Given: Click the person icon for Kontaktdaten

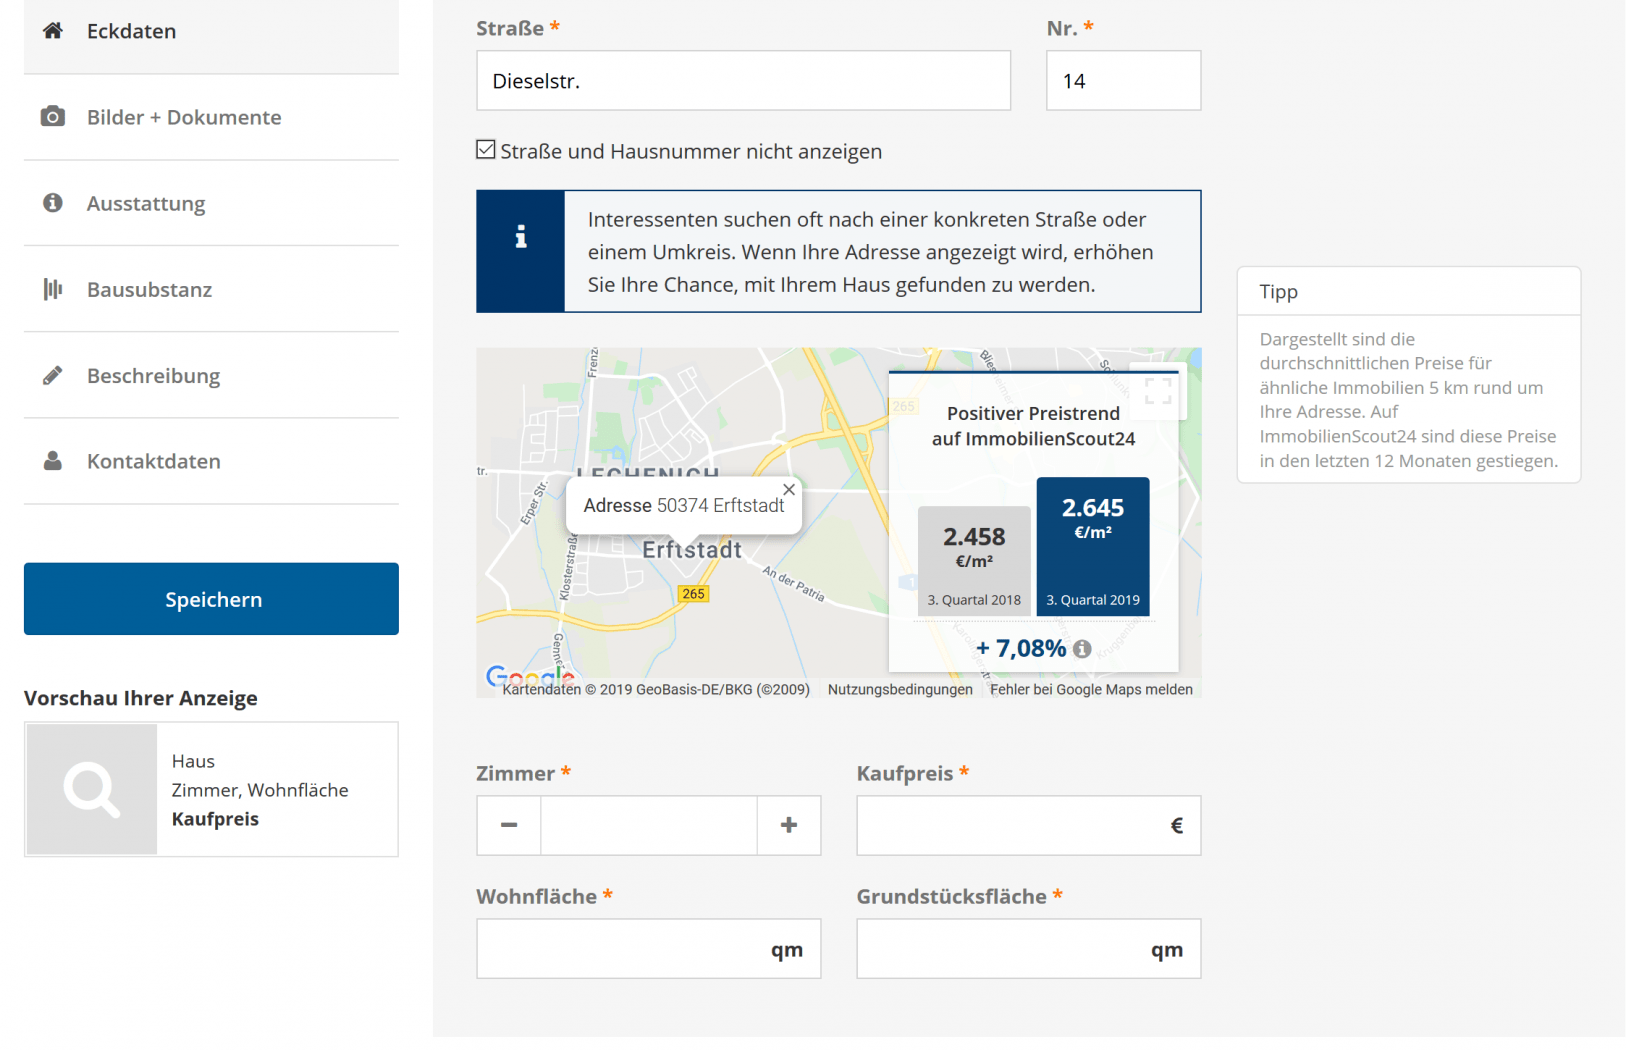Looking at the screenshot, I should [x=53, y=461].
